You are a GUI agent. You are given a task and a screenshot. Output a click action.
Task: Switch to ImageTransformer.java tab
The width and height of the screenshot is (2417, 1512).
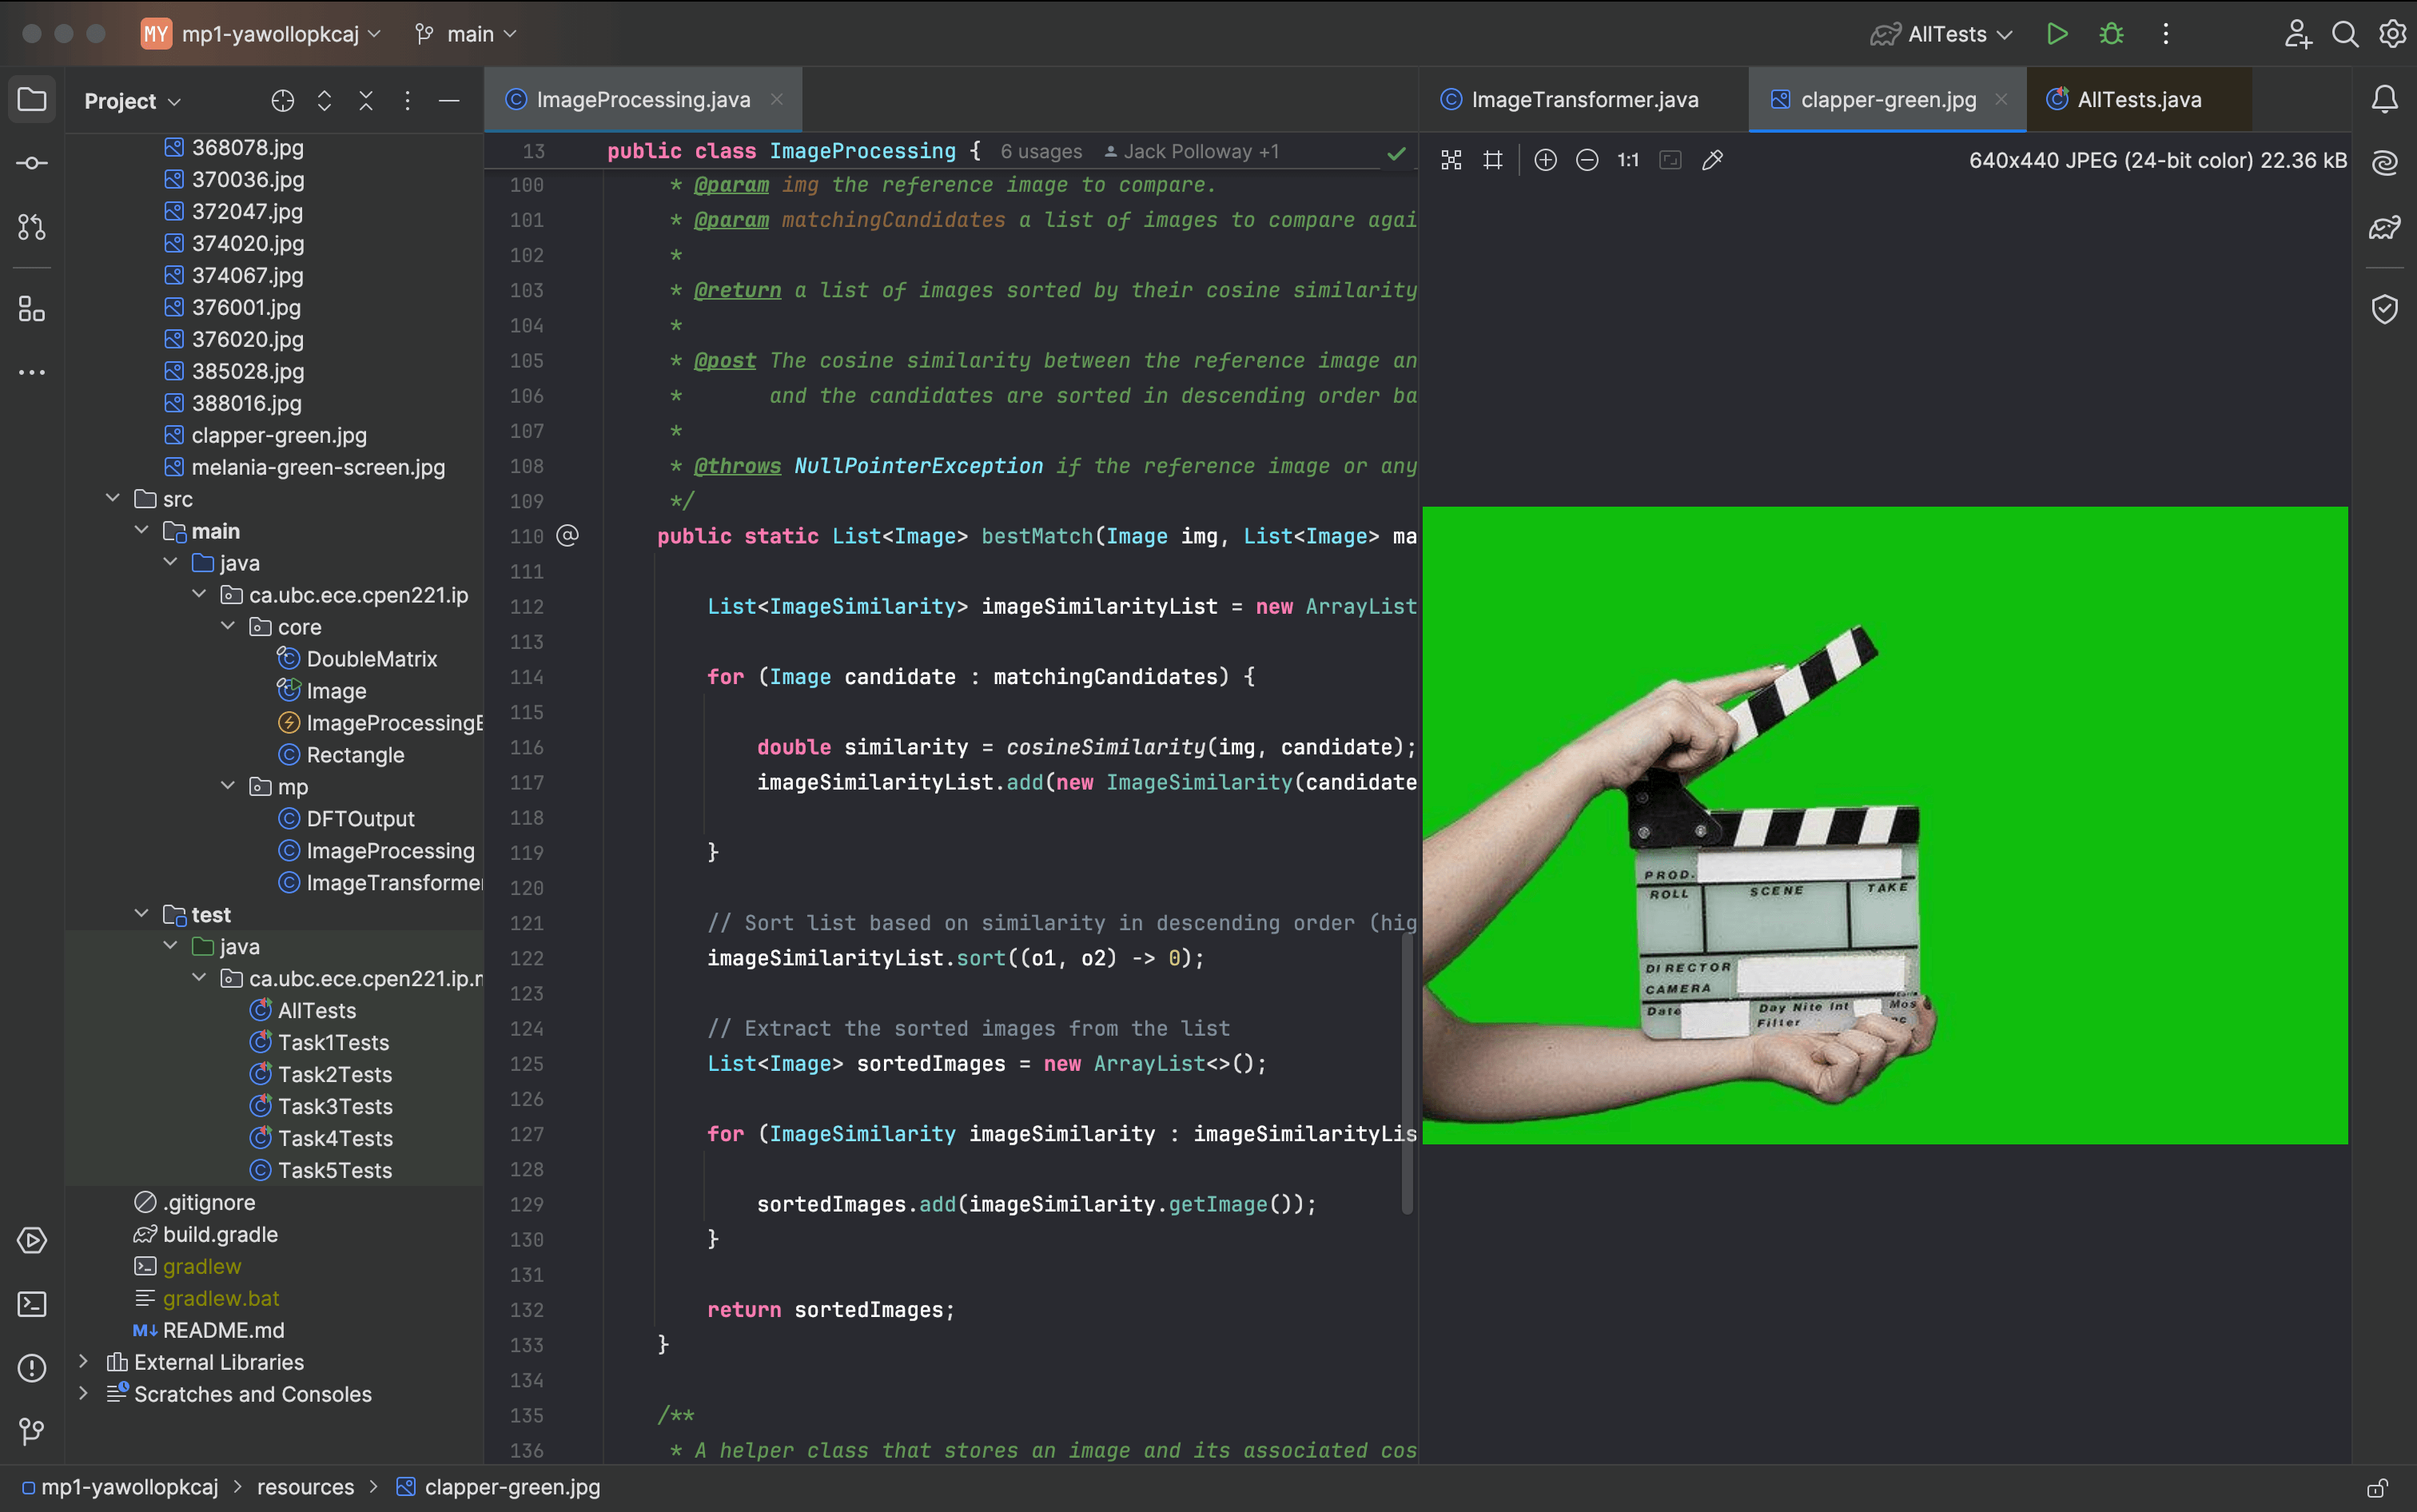coord(1585,99)
